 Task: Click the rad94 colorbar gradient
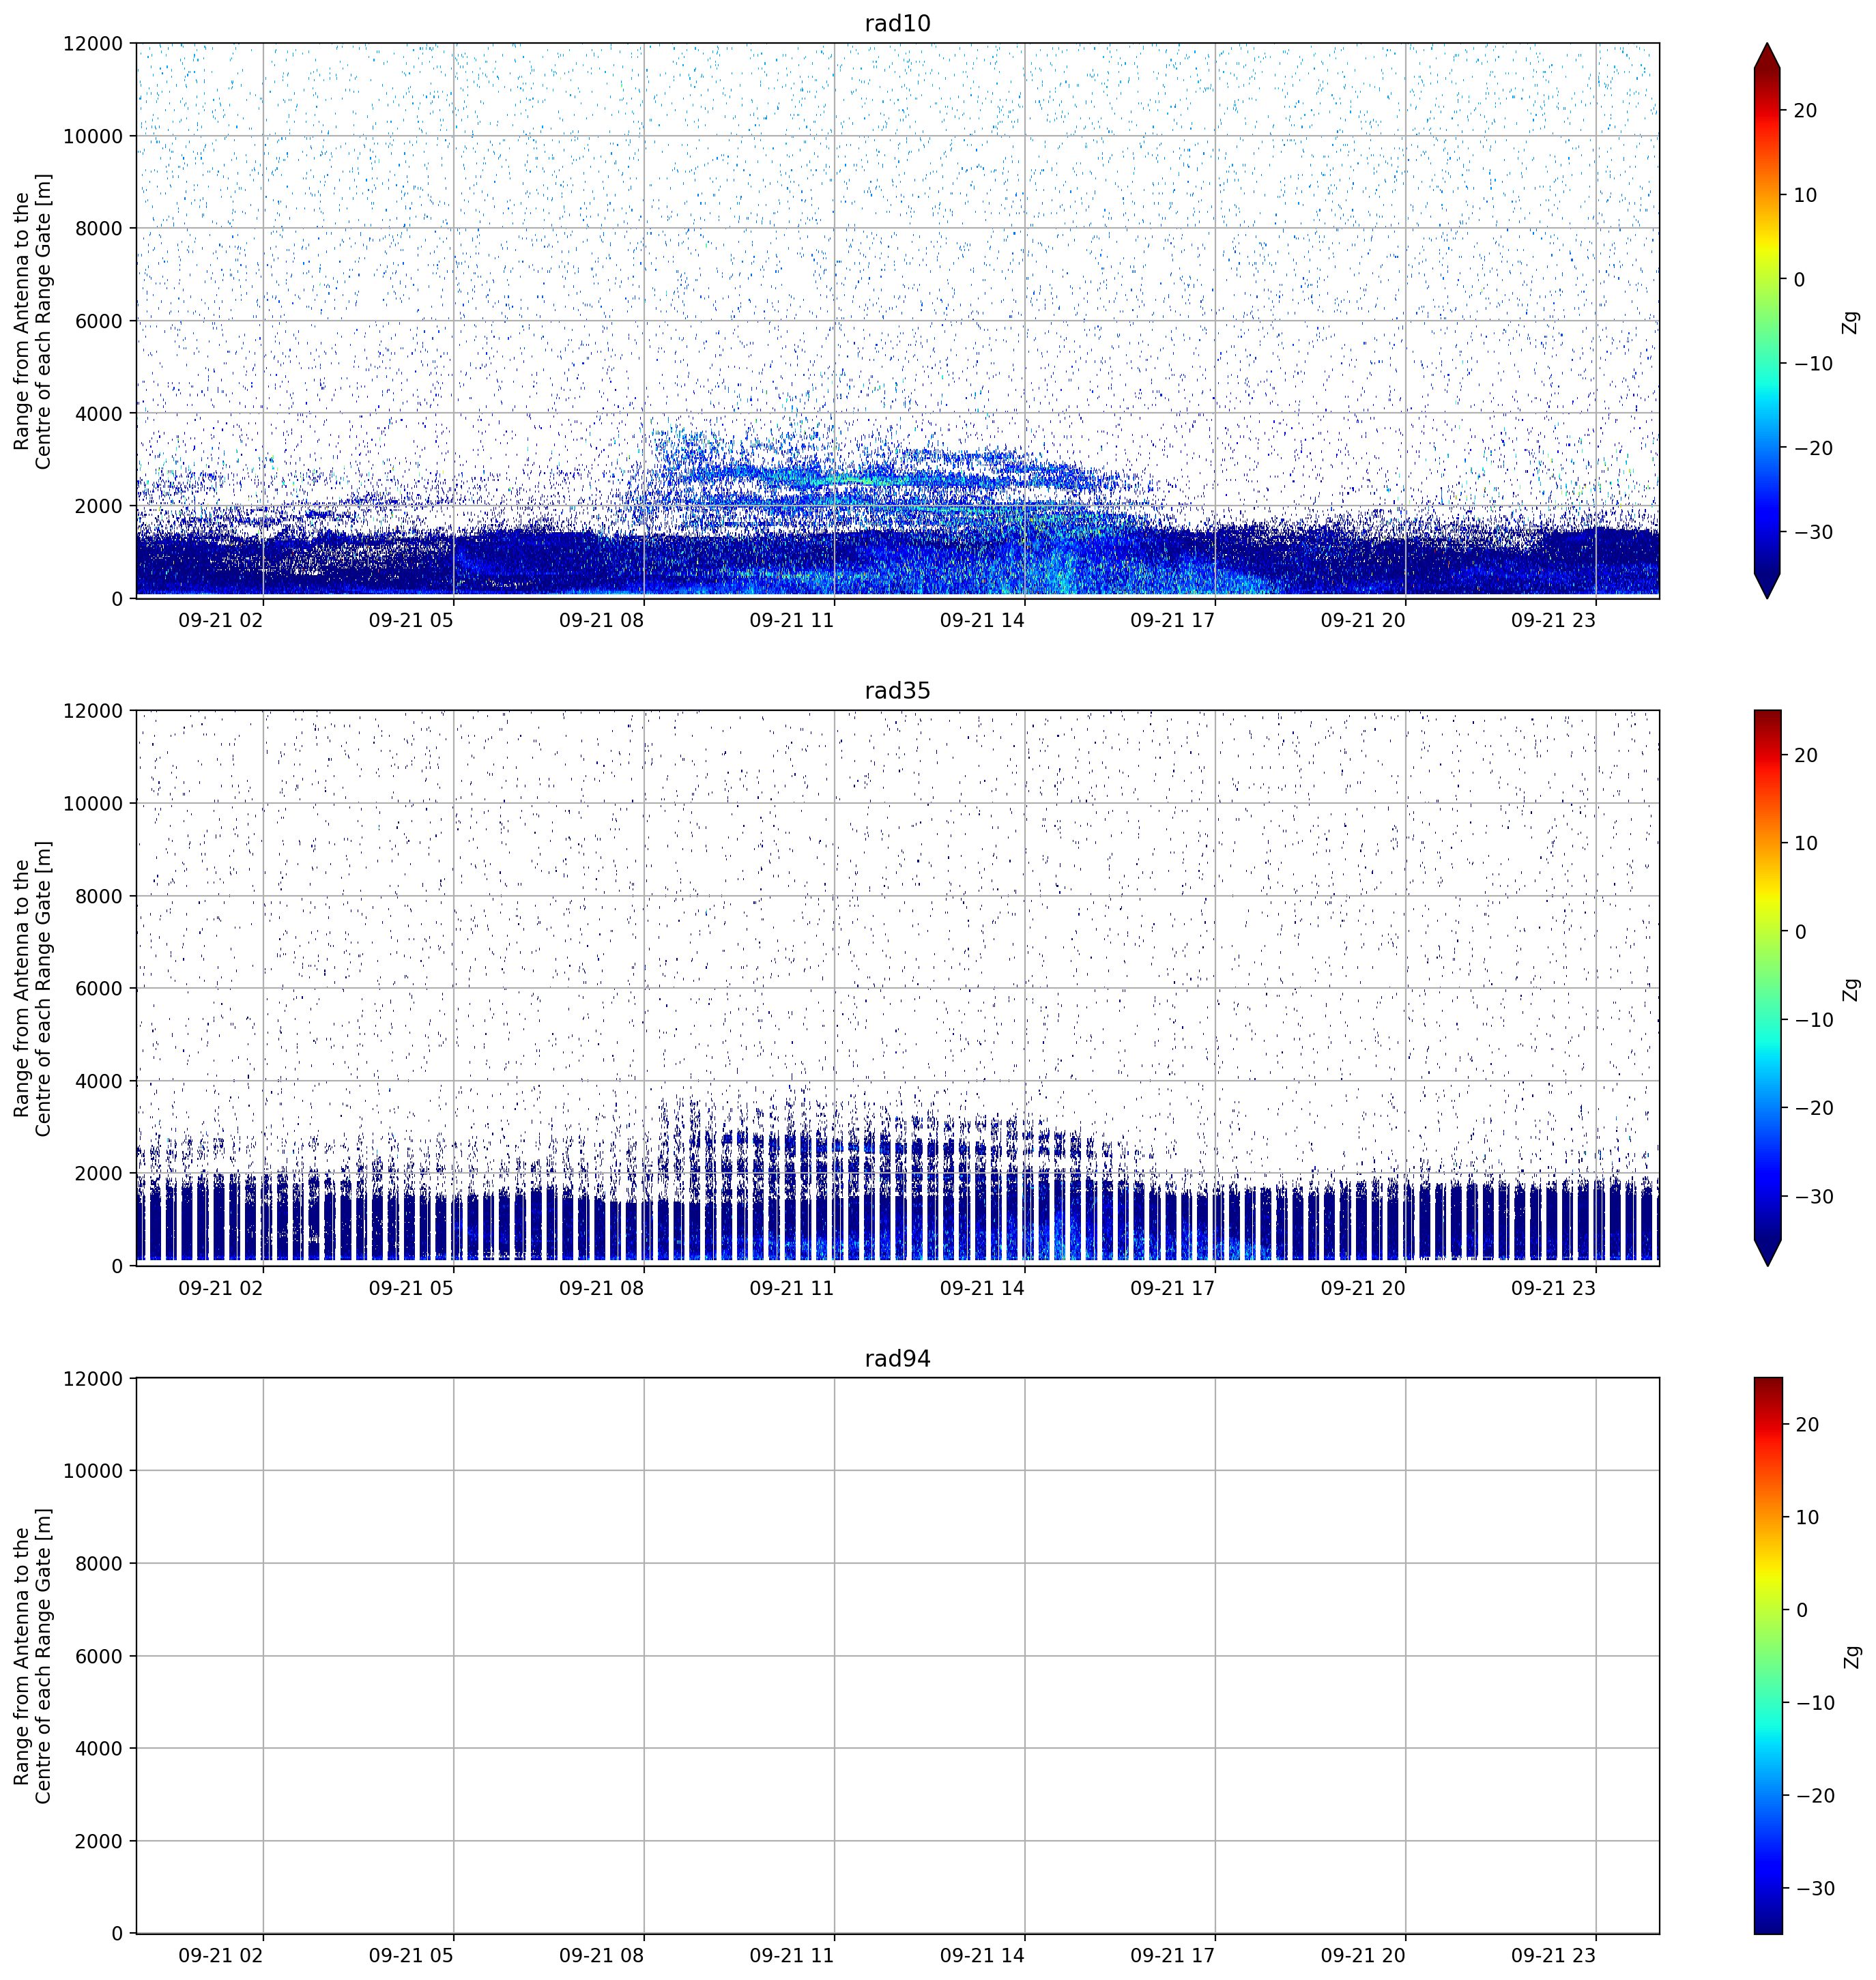[1767, 1655]
